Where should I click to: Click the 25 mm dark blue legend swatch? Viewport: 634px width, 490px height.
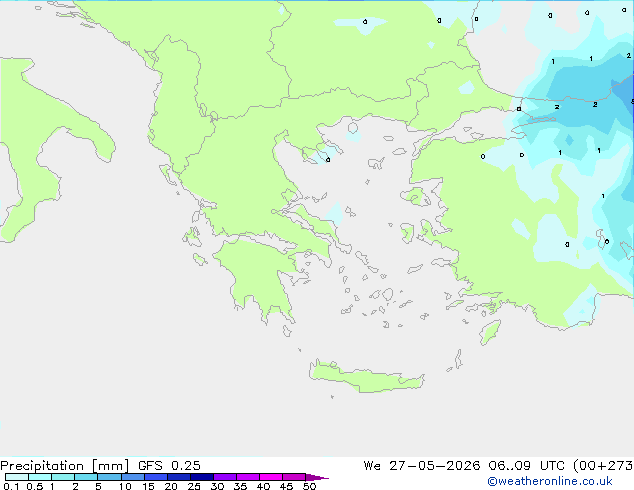[x=201, y=477]
